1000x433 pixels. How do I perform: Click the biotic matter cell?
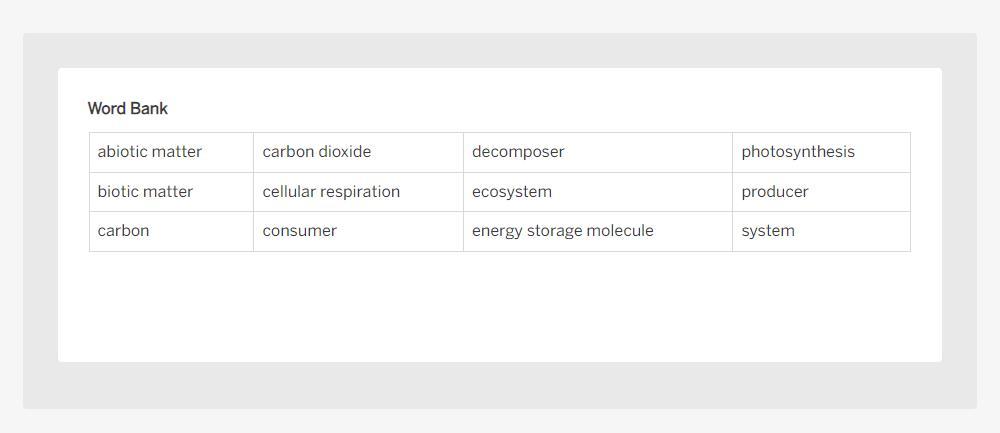pyautogui.click(x=145, y=192)
